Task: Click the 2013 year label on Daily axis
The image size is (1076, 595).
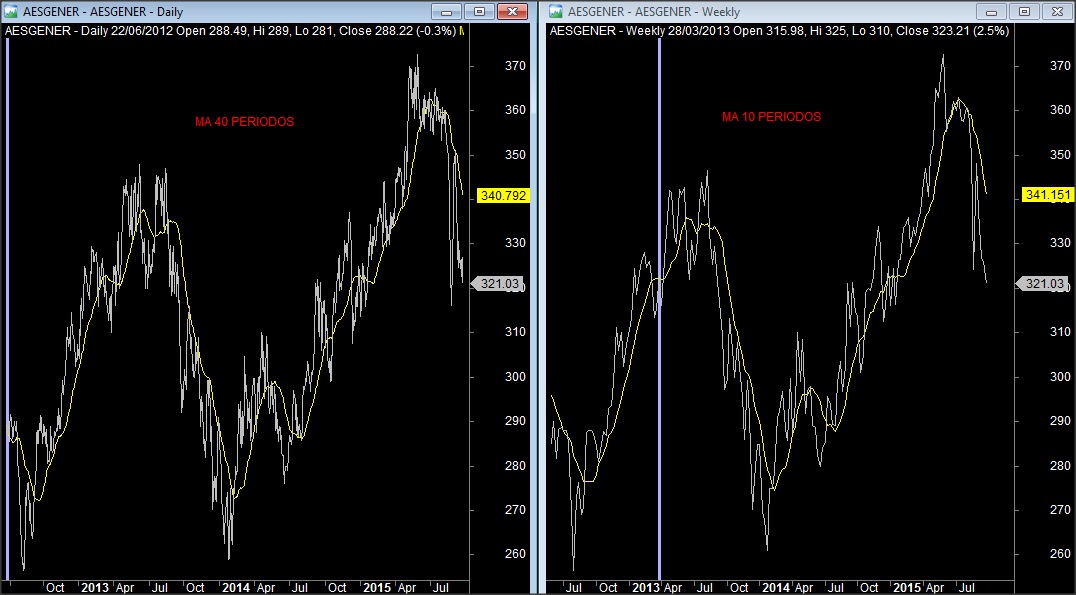Action: pyautogui.click(x=95, y=587)
